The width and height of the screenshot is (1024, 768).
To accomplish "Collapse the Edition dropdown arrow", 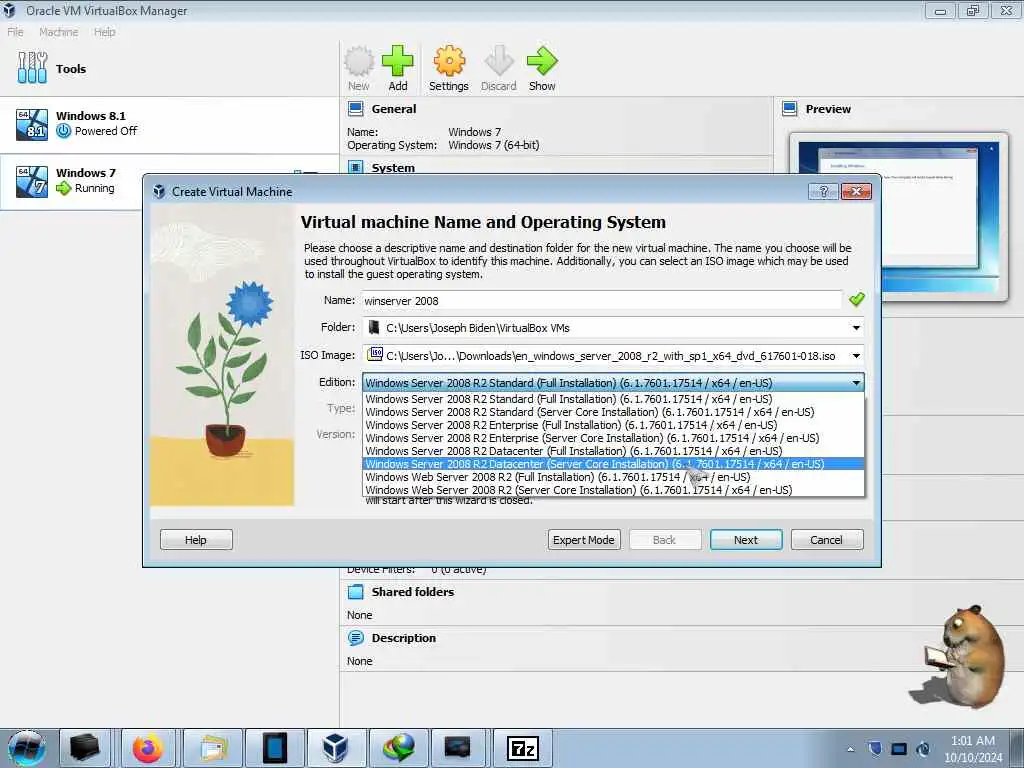I will point(856,383).
